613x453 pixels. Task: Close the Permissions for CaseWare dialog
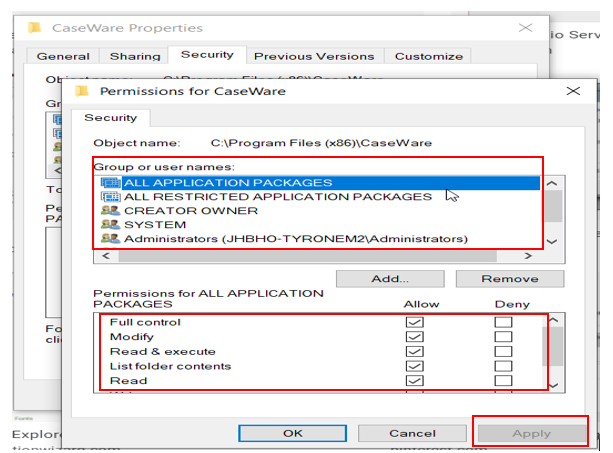tap(573, 91)
